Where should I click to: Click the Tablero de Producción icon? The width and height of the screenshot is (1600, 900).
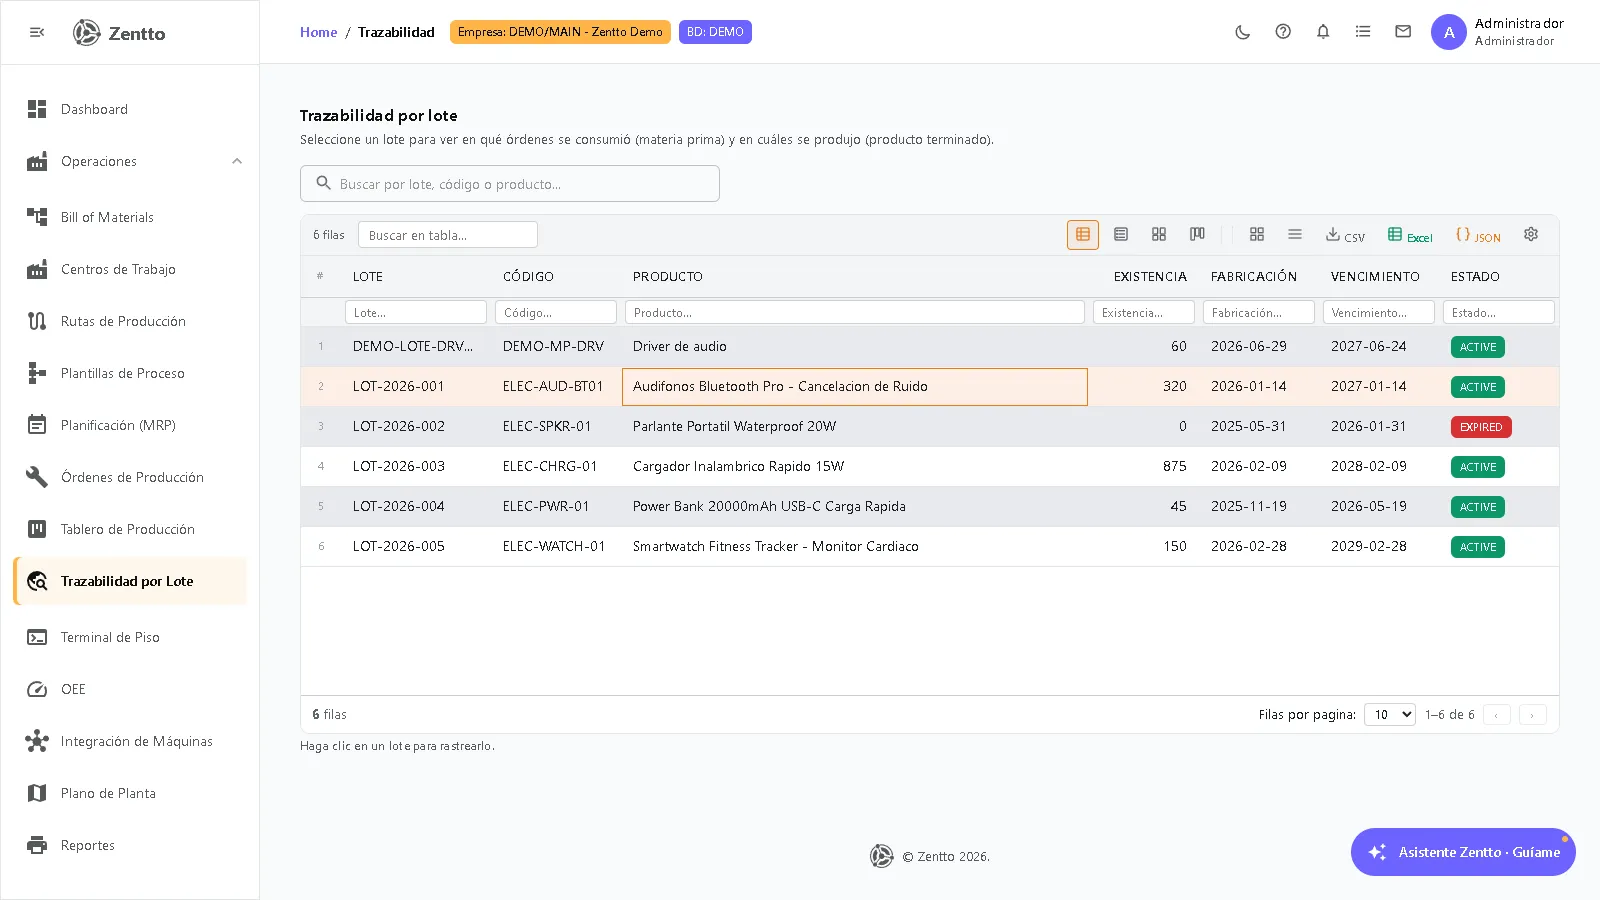point(37,529)
